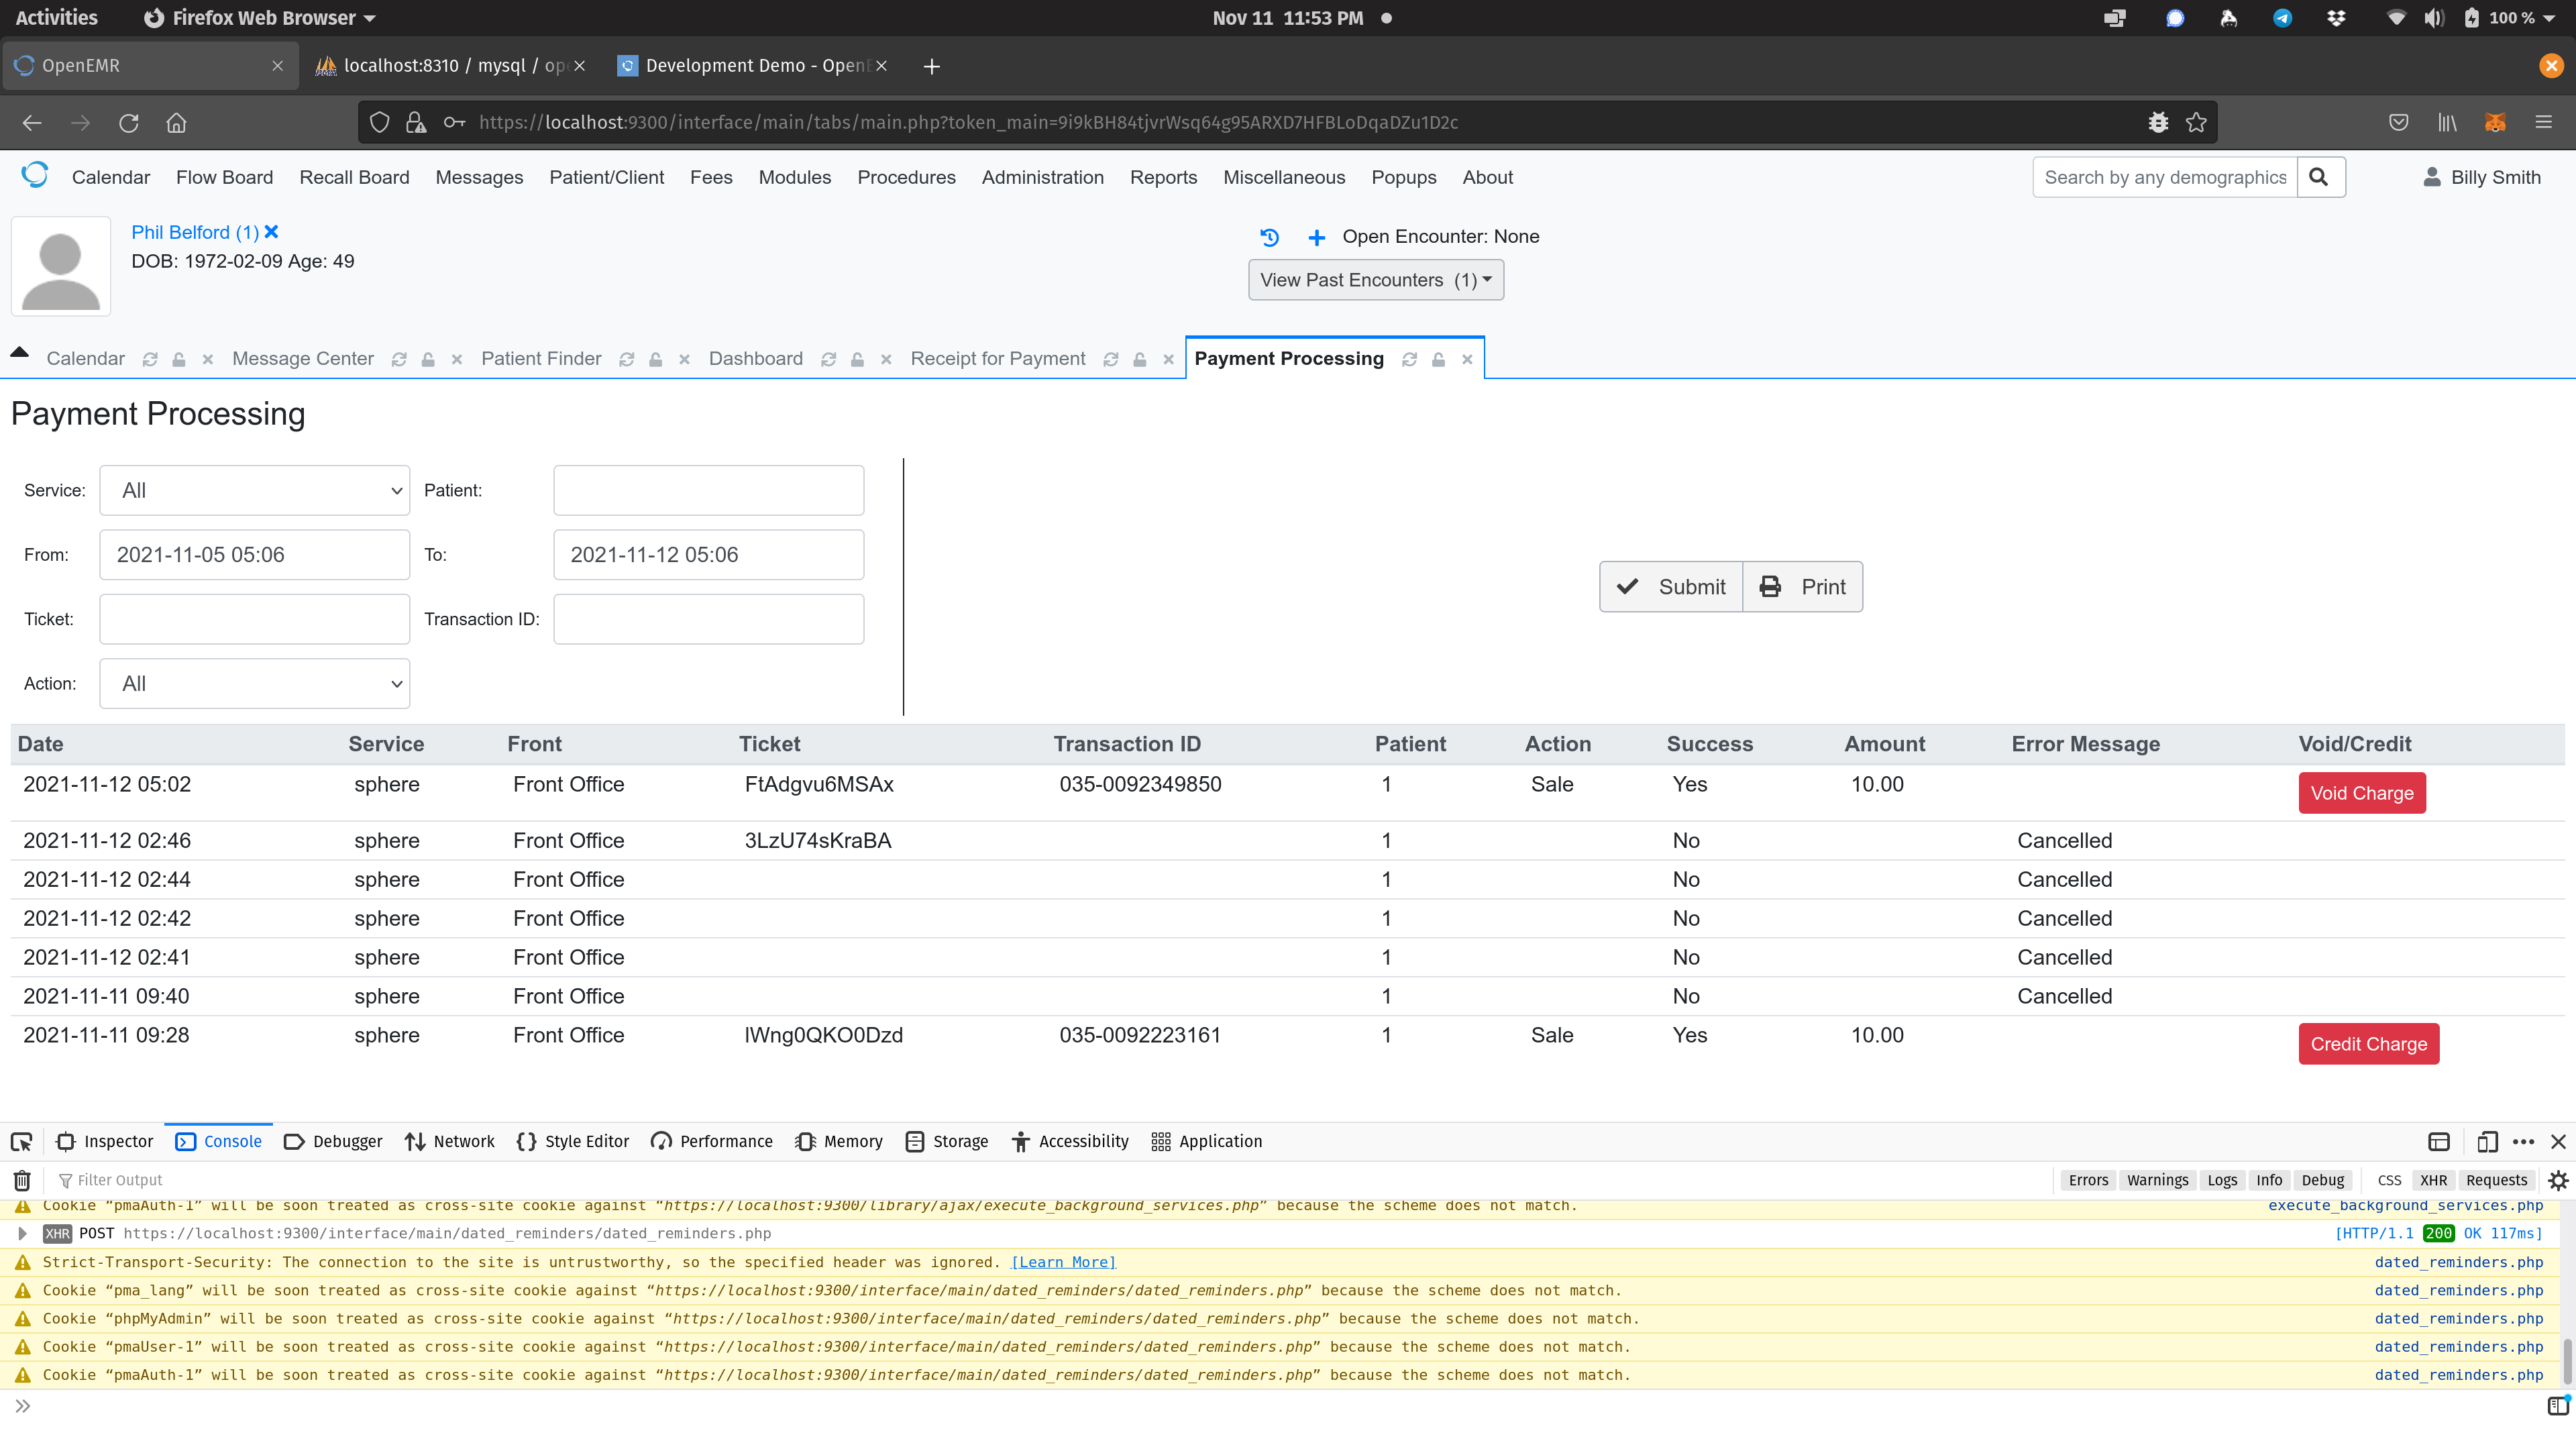Open the Action dropdown
2576x1449 pixels.
click(x=254, y=683)
